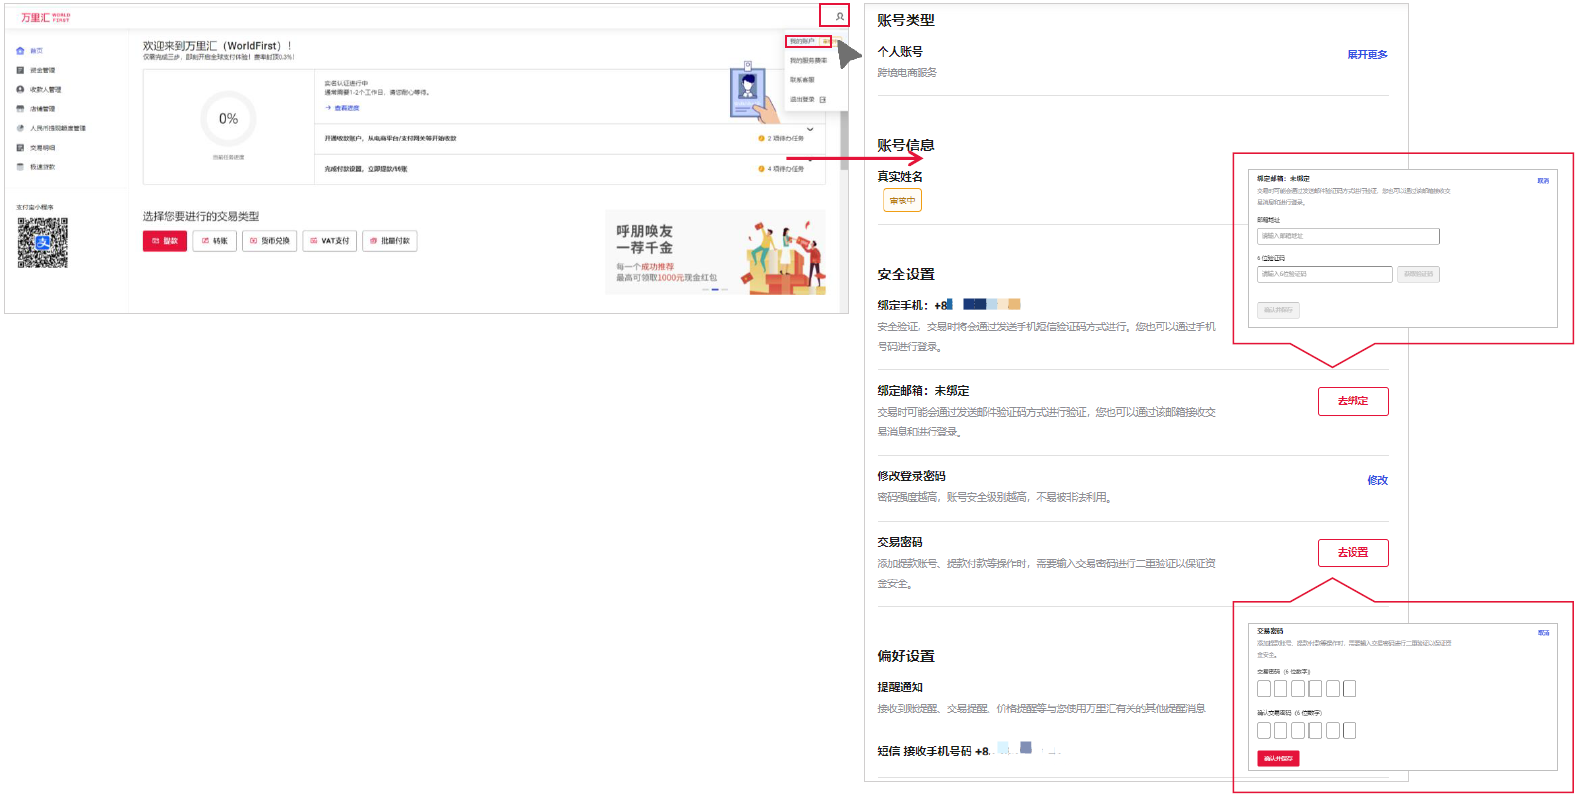Log out via 退出登录 menu entry
Viewport: 1579px width, 799px height.
807,100
